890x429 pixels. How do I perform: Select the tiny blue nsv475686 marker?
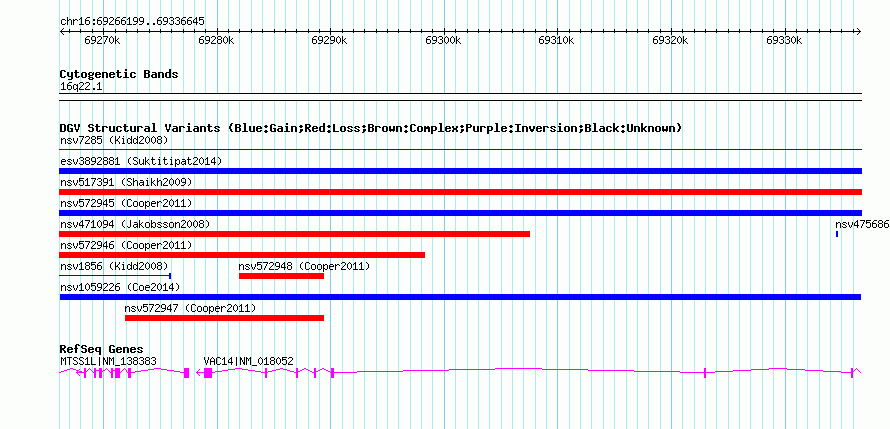click(x=837, y=234)
